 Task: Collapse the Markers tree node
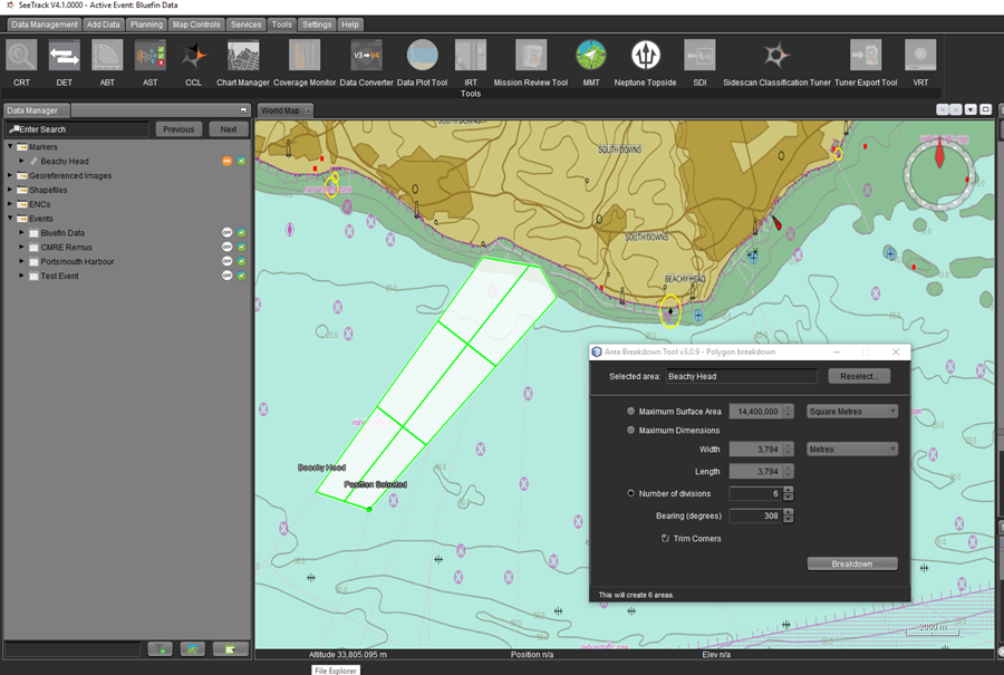[10, 147]
